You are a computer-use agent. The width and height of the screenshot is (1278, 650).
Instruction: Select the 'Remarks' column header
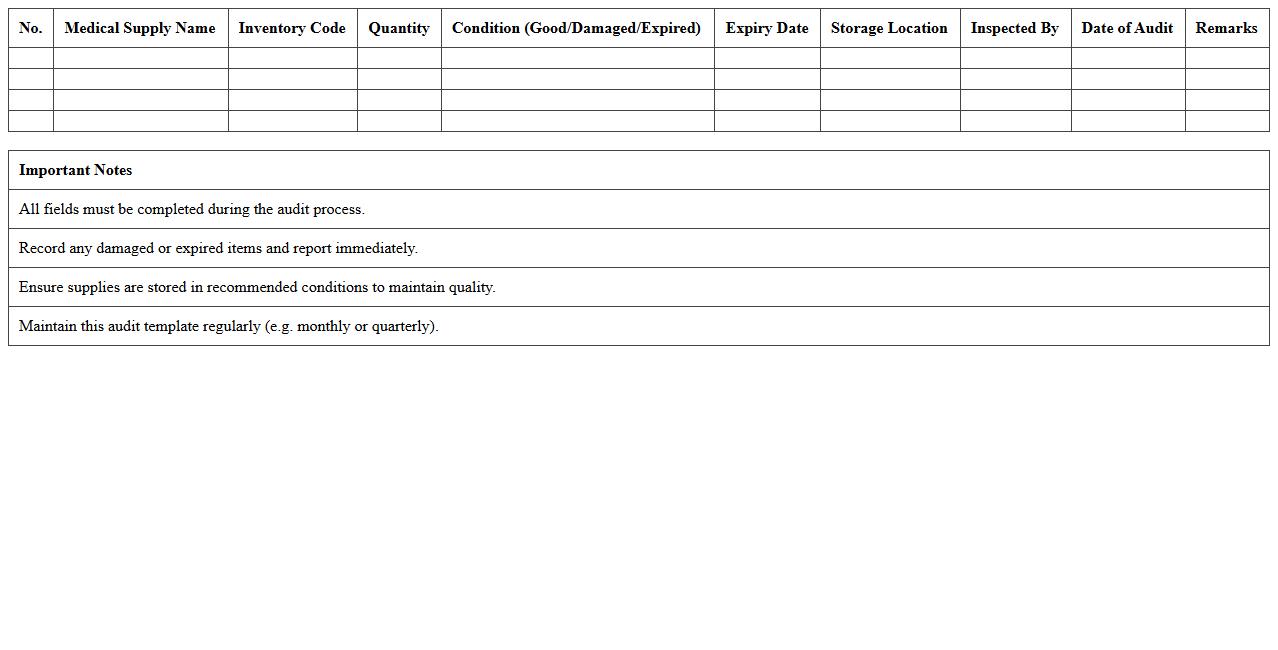(x=1226, y=28)
